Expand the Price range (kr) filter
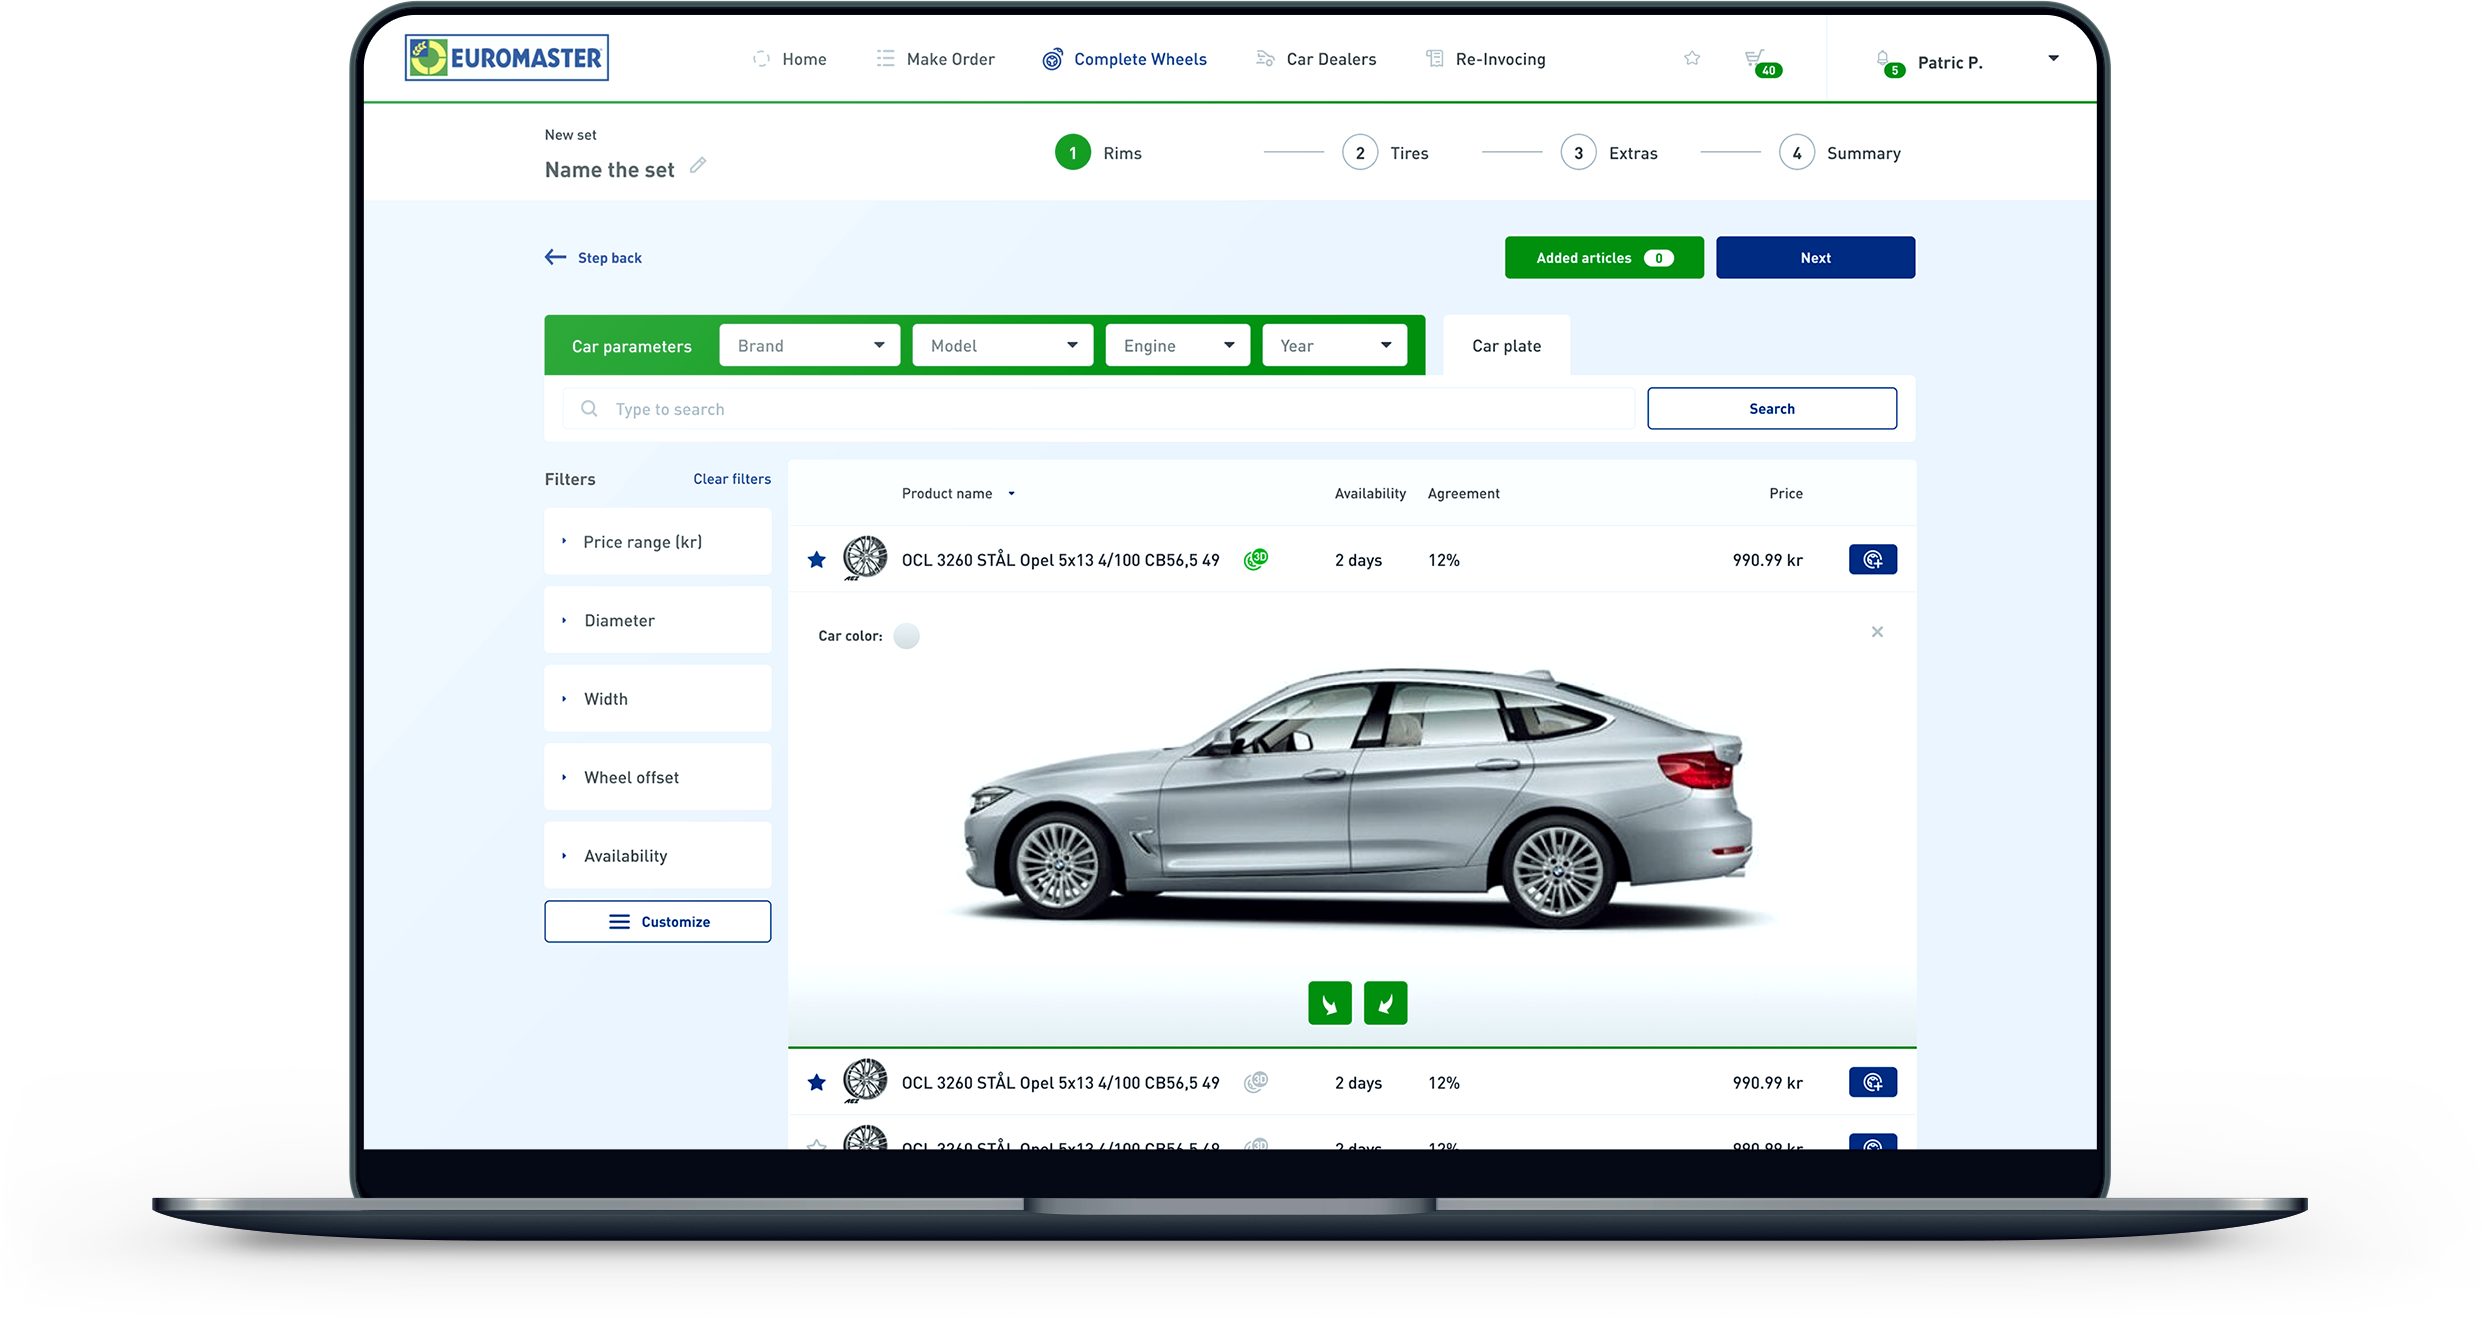Image resolution: width=2482 pixels, height=1318 pixels. pos(657,542)
